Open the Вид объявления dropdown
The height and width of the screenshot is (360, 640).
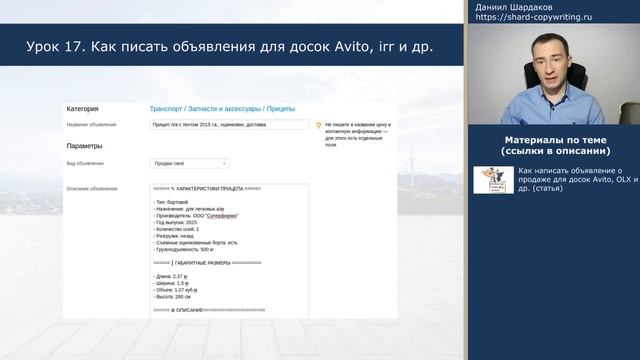point(189,163)
